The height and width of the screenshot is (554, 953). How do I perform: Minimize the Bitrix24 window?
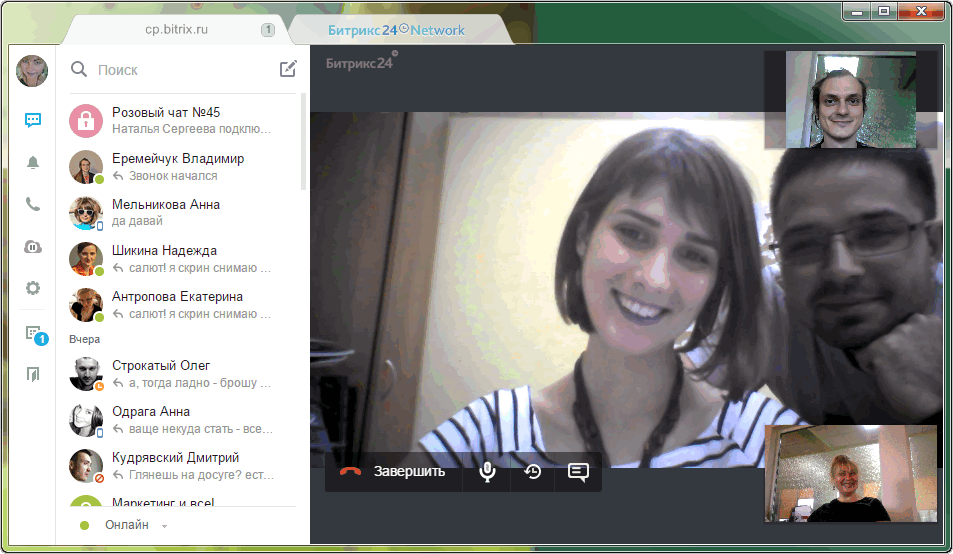click(857, 12)
